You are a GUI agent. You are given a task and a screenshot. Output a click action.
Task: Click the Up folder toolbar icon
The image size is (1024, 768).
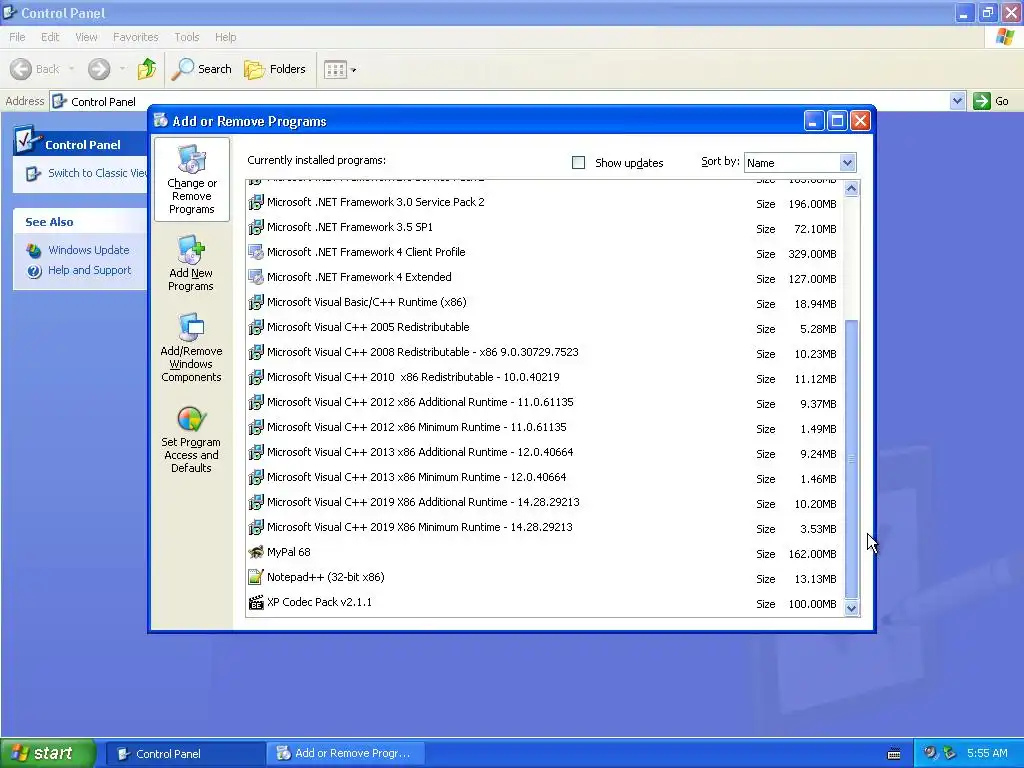point(147,69)
